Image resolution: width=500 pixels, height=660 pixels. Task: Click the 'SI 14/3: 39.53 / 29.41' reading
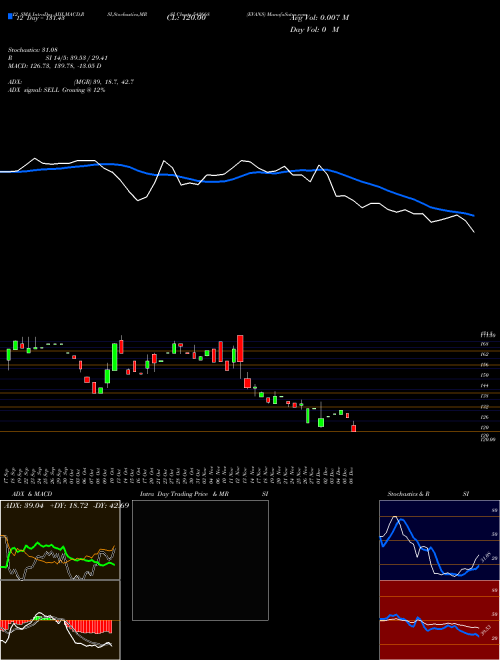(77, 58)
